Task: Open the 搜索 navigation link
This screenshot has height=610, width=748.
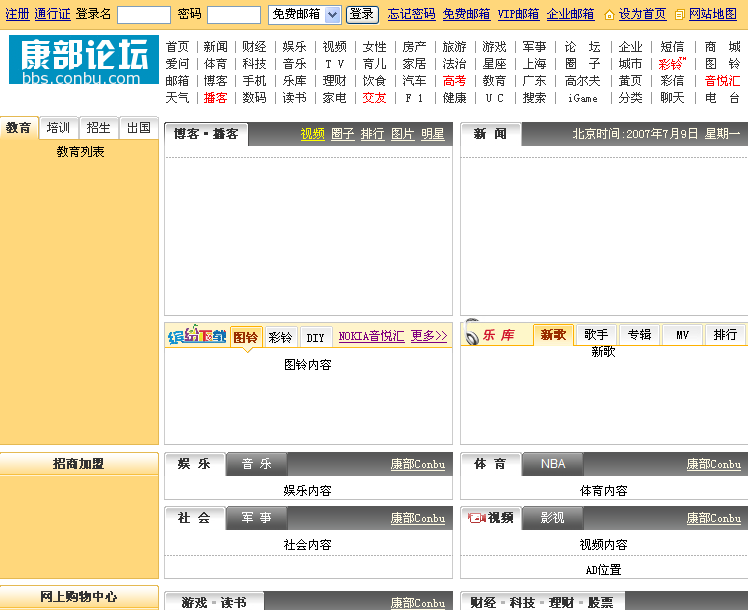Action: coord(534,98)
